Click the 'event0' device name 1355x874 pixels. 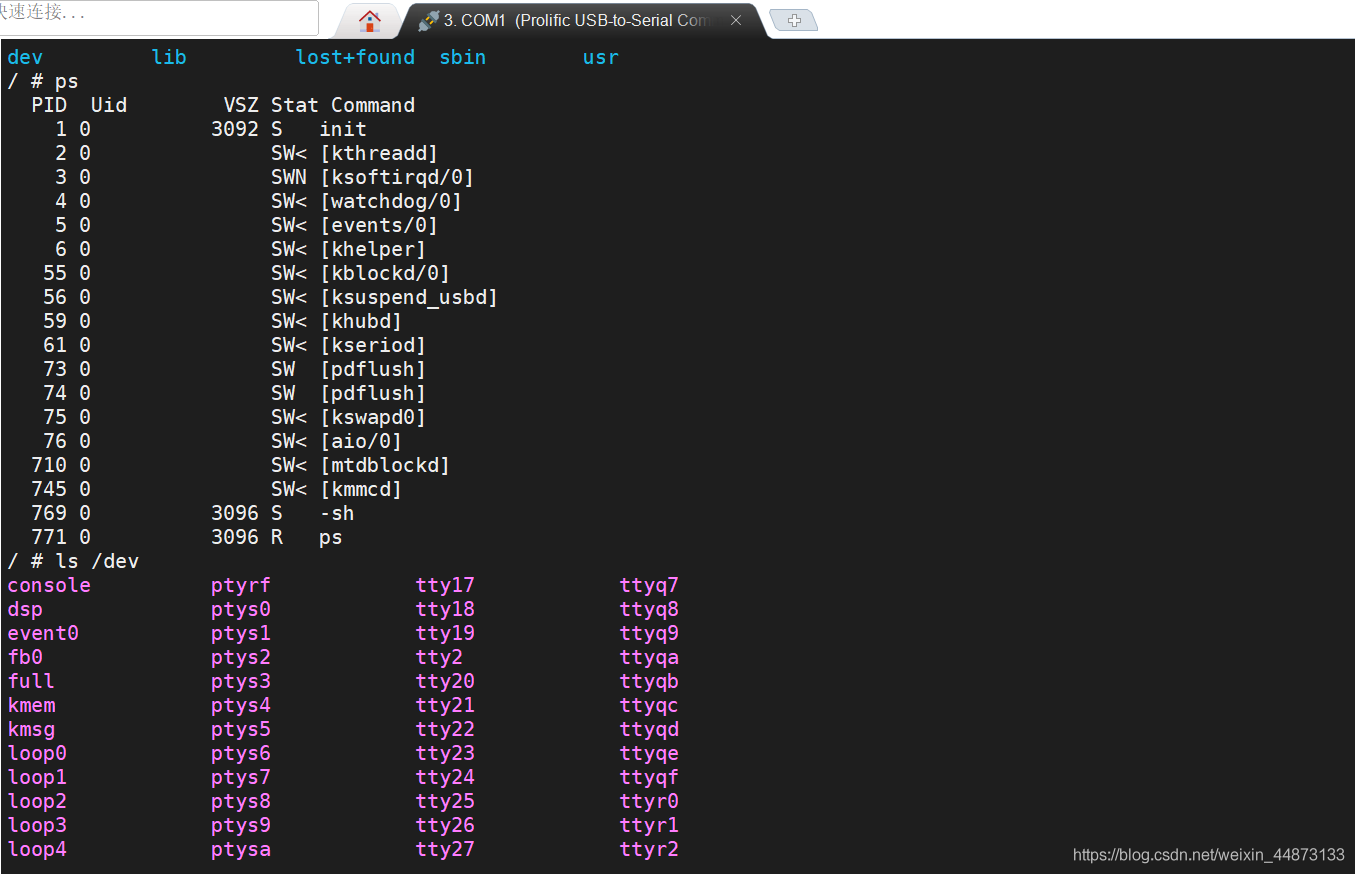(x=43, y=633)
